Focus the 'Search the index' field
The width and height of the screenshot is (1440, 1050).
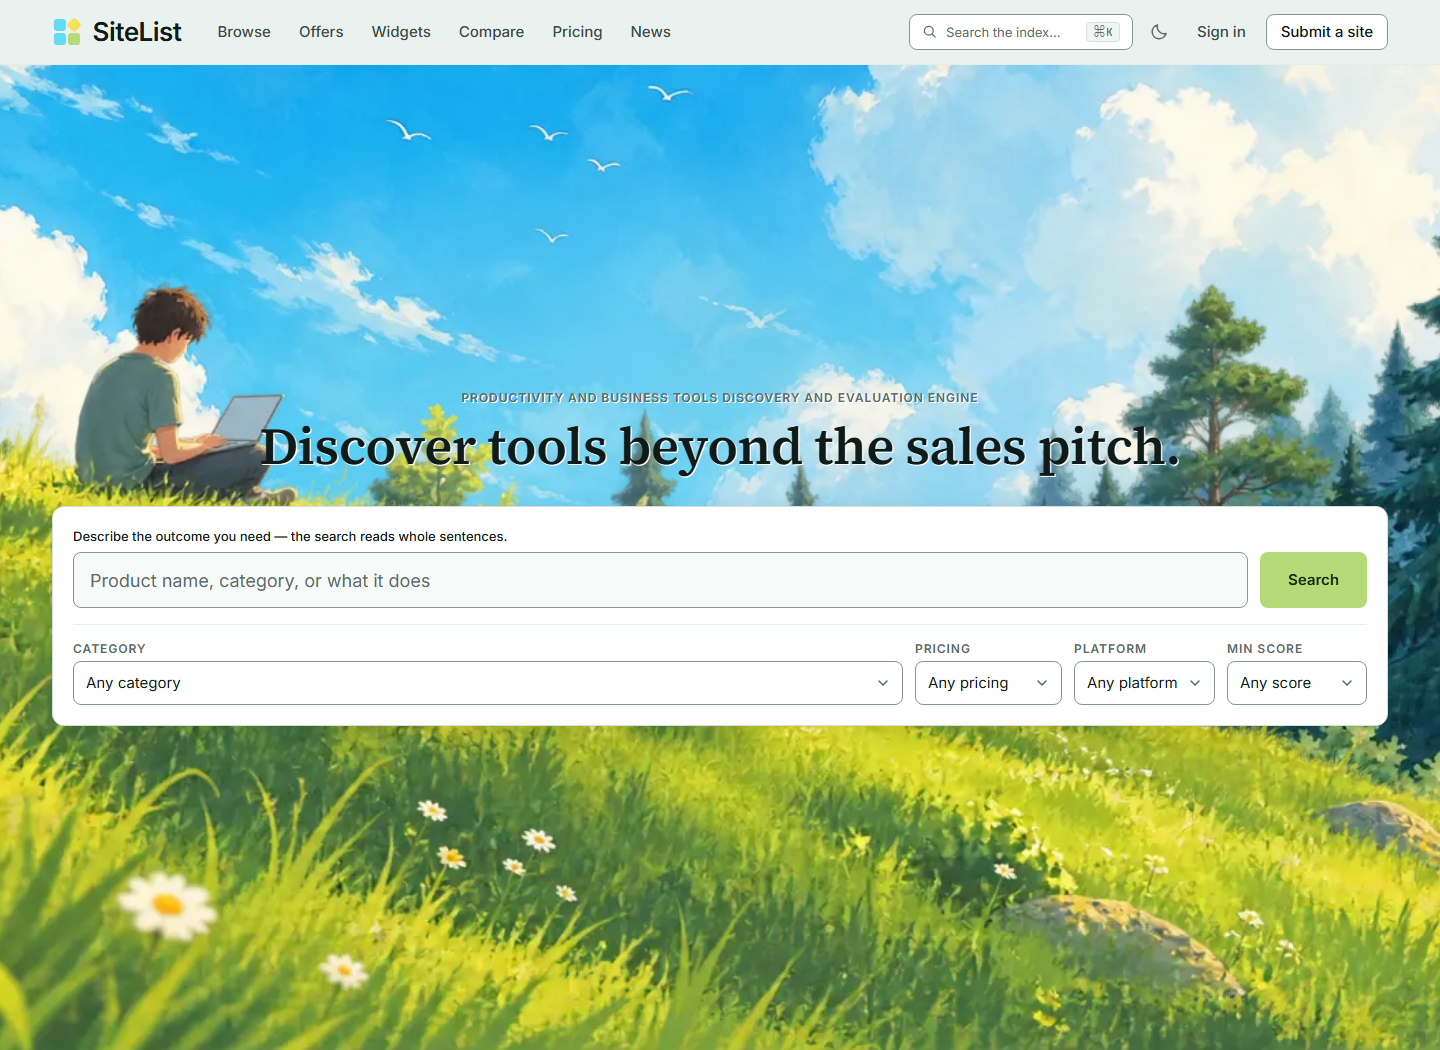tap(1021, 32)
